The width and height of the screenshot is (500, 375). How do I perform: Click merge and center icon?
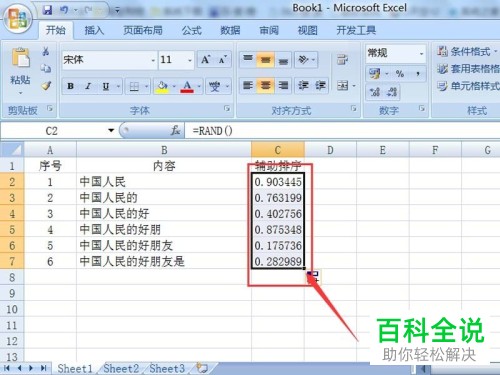click(x=342, y=86)
